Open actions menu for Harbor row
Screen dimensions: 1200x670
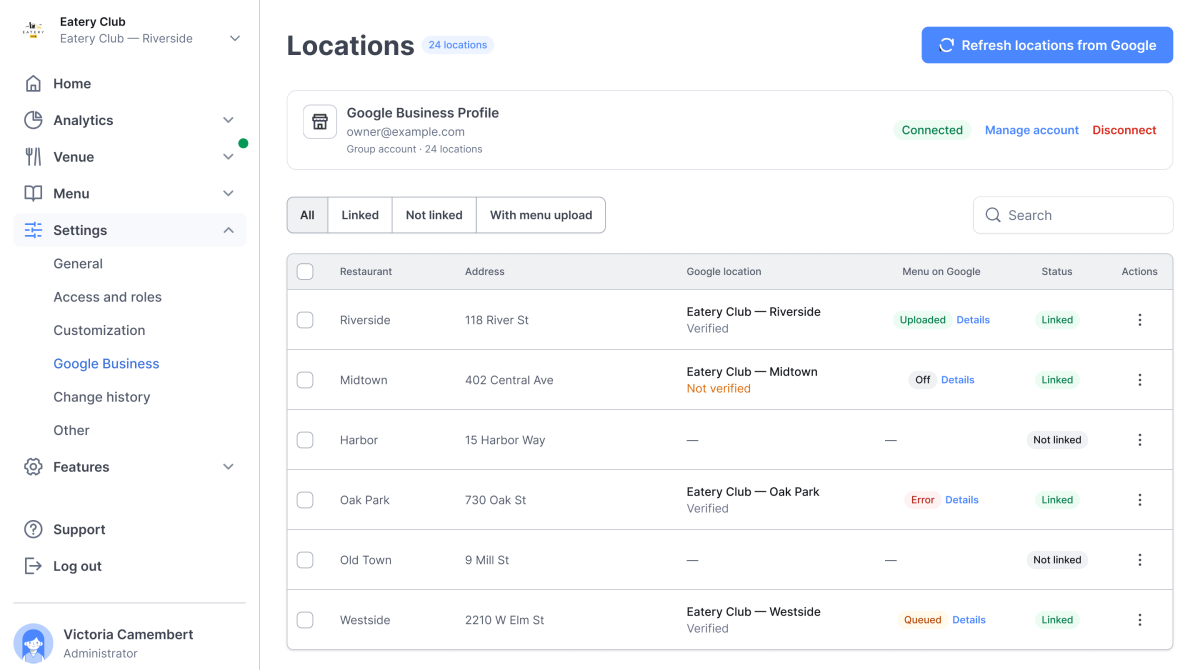(x=1140, y=440)
